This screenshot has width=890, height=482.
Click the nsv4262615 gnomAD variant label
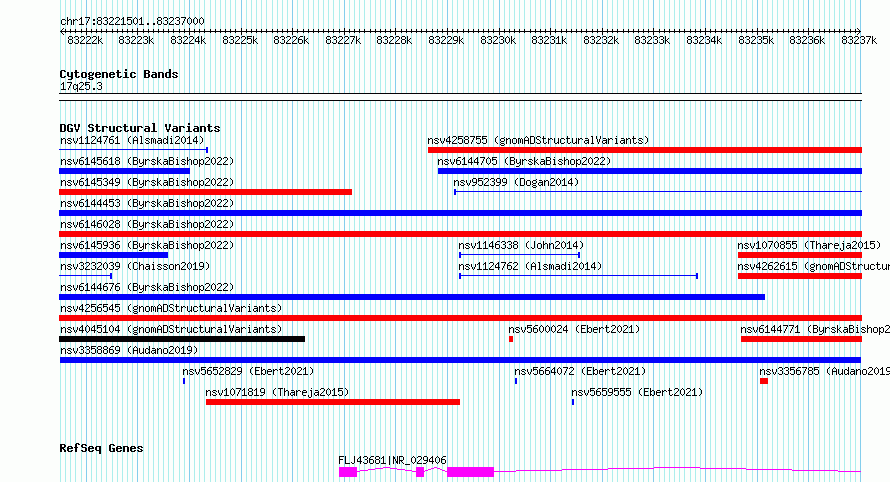[x=813, y=266]
